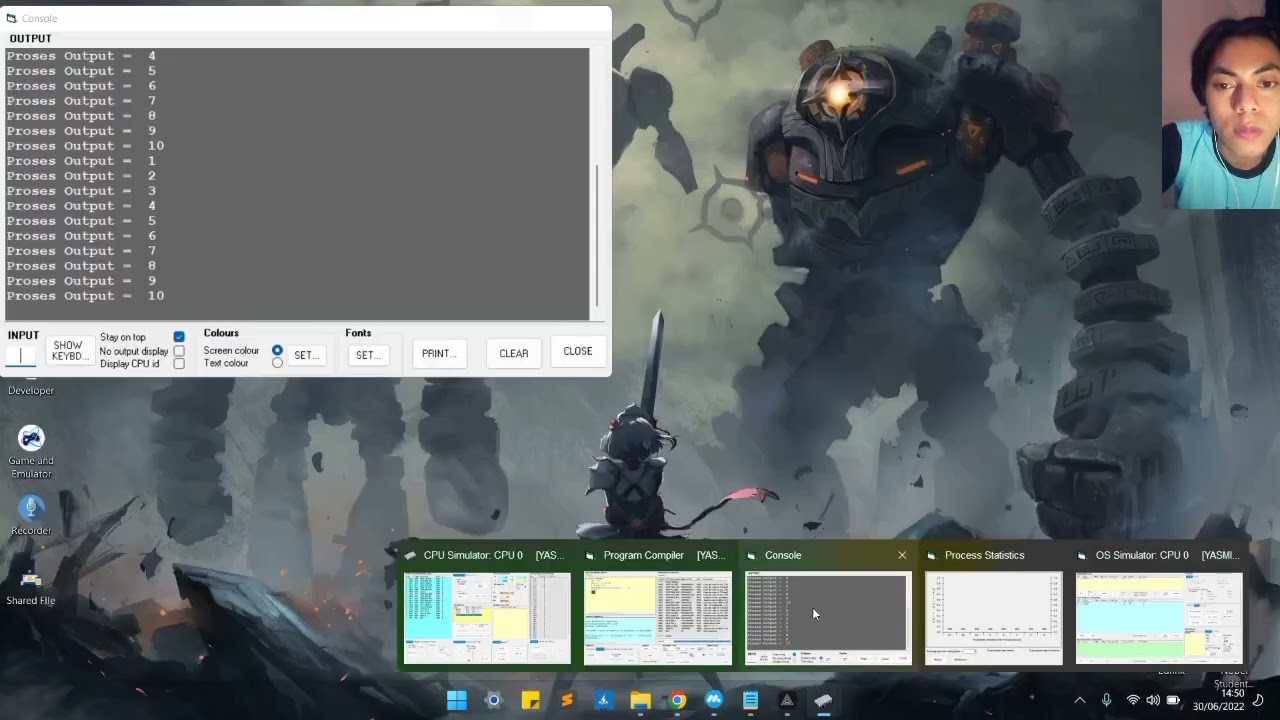Select the Text colour radio button

[x=277, y=363]
